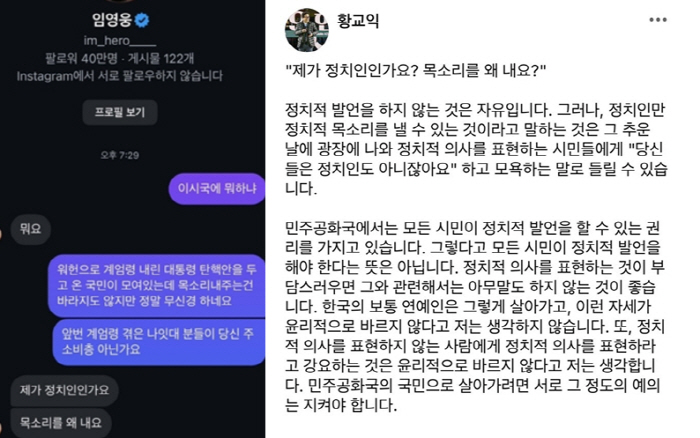This screenshot has height=438, width=700.
Task: Tap the message mentioning 주 소비층 아닌가요
Action: (x=159, y=342)
